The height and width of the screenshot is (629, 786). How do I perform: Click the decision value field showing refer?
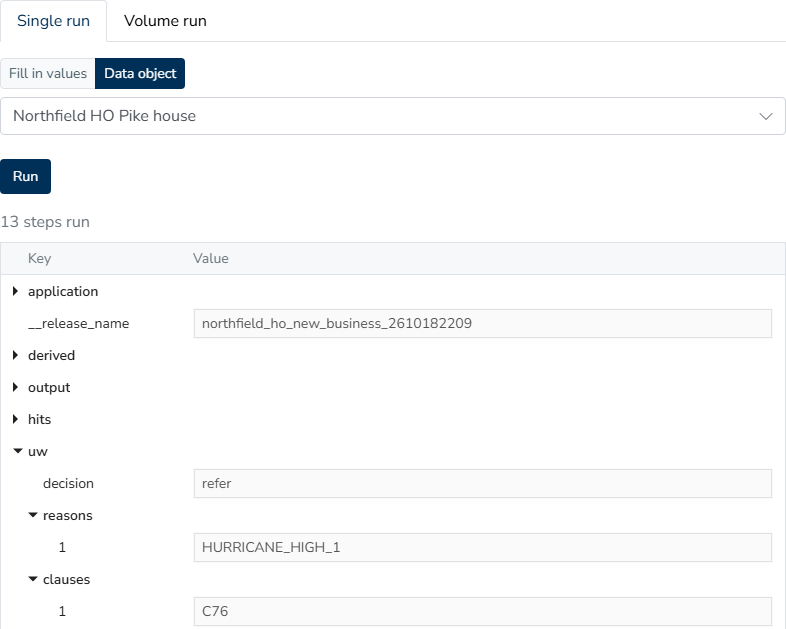coord(483,484)
